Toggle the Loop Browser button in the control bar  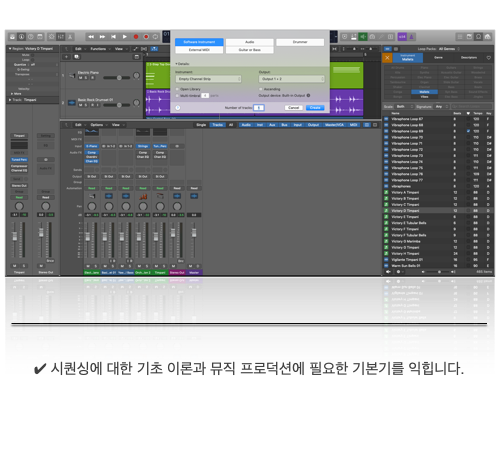coord(478,37)
